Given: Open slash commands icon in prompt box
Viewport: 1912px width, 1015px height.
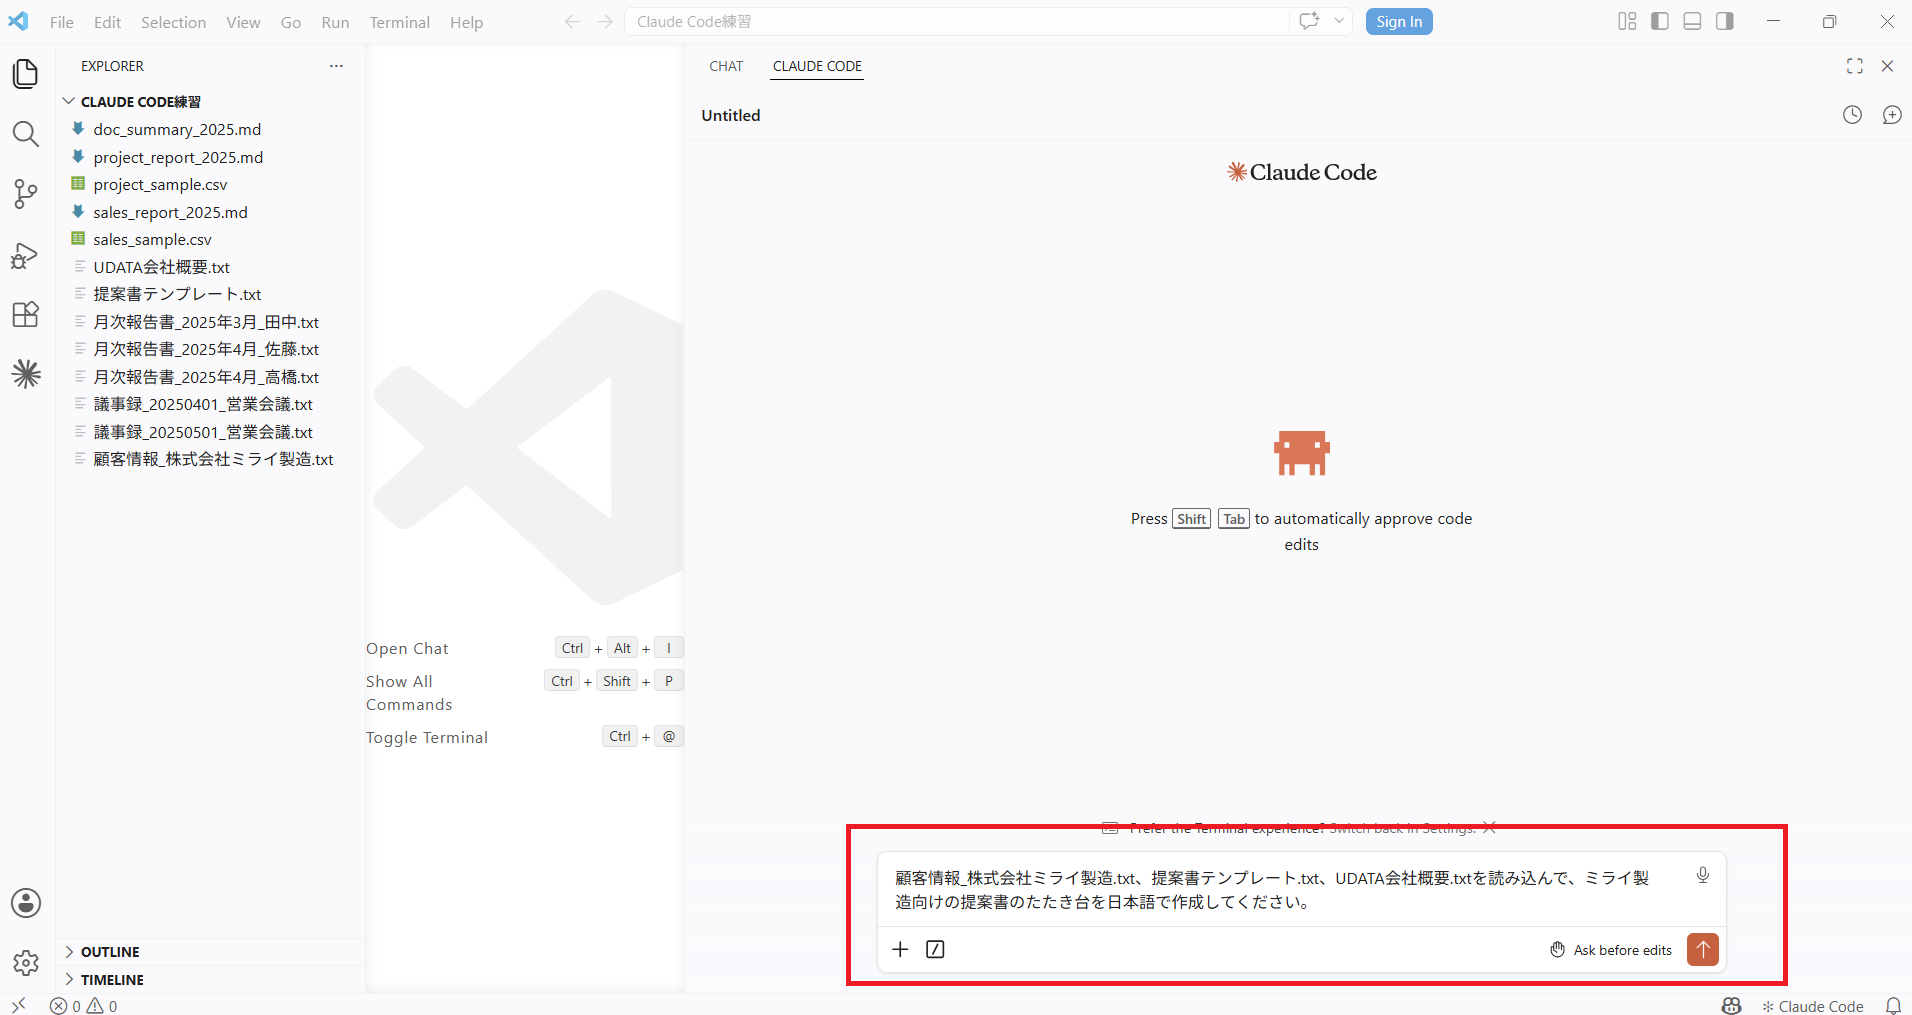Looking at the screenshot, I should click(935, 949).
